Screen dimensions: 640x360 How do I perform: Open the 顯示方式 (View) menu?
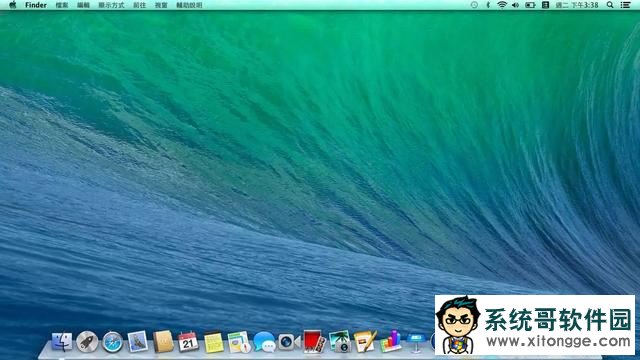click(x=111, y=5)
